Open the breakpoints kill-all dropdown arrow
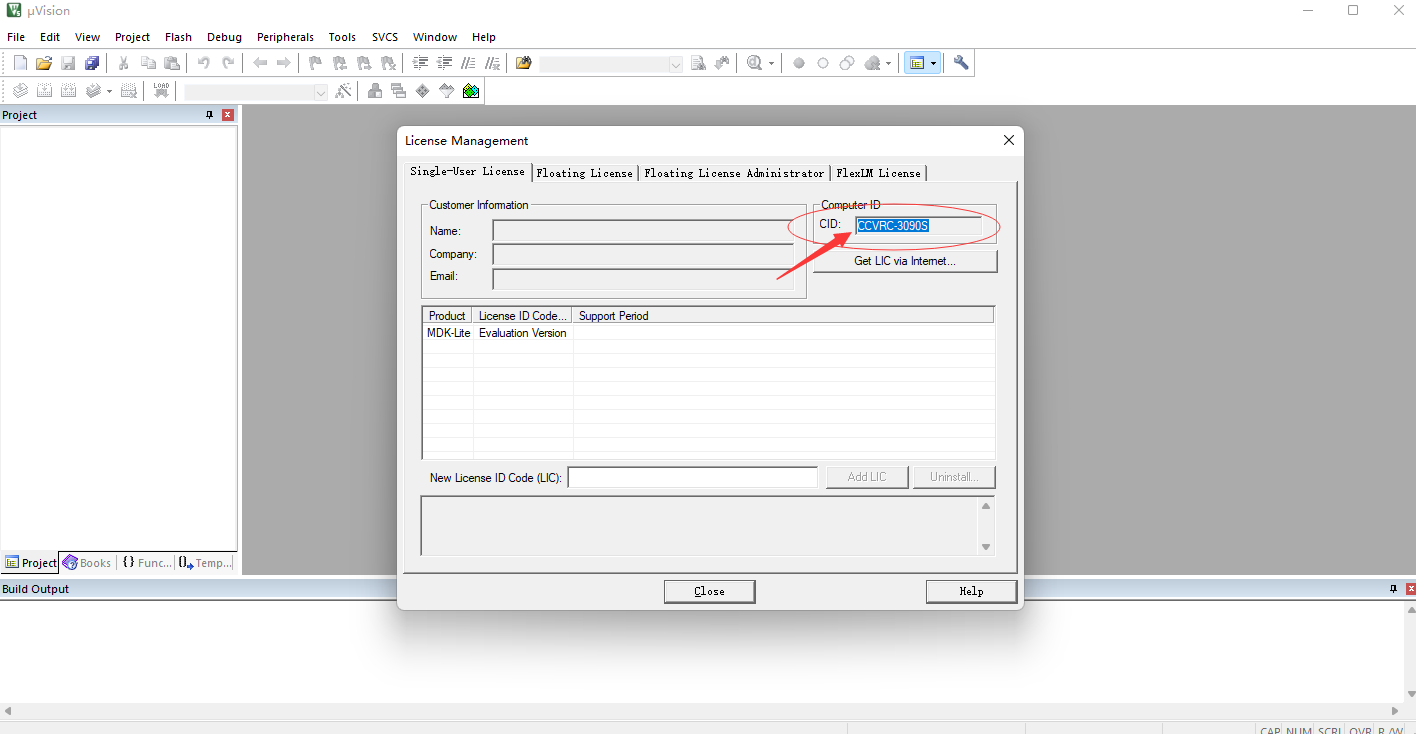The image size is (1416, 734). coord(888,64)
